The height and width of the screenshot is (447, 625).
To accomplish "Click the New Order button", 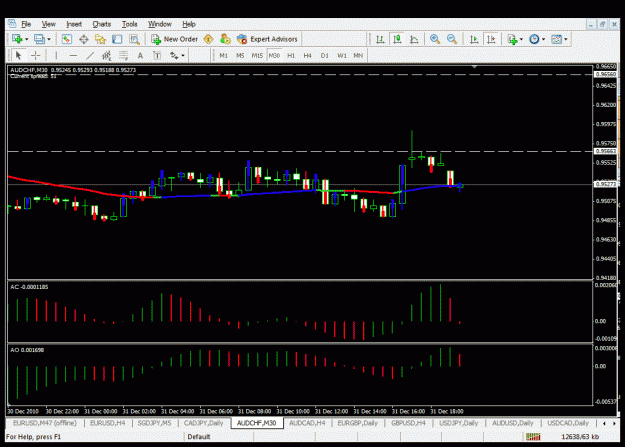I will click(174, 39).
